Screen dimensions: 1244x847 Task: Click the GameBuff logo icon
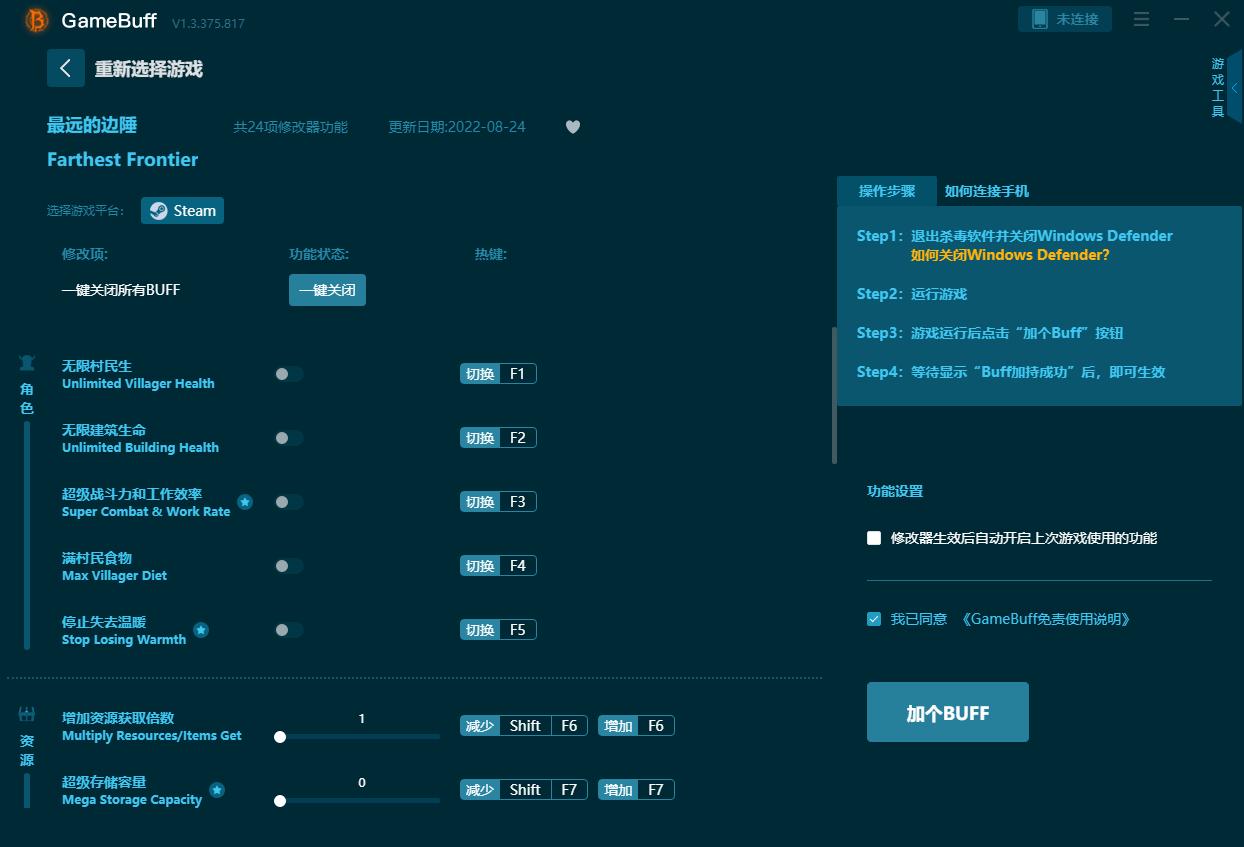point(37,20)
